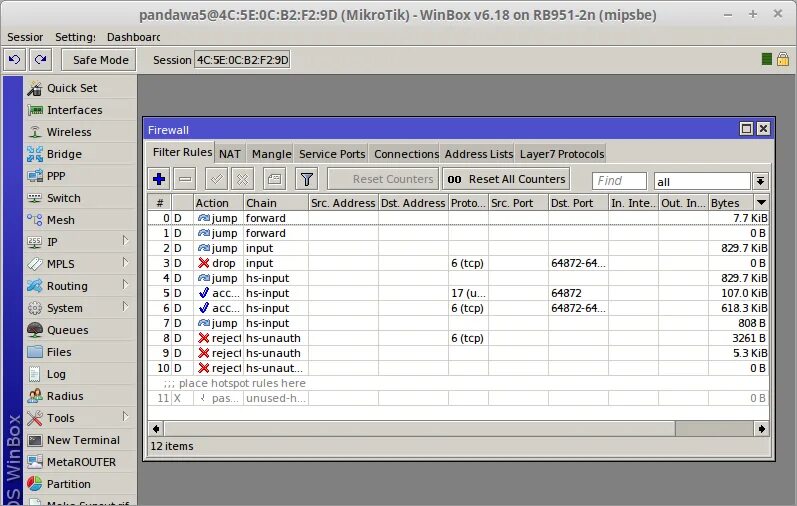The image size is (797, 506).
Task: Select rule 5 accept hs-input udp row
Action: [458, 293]
